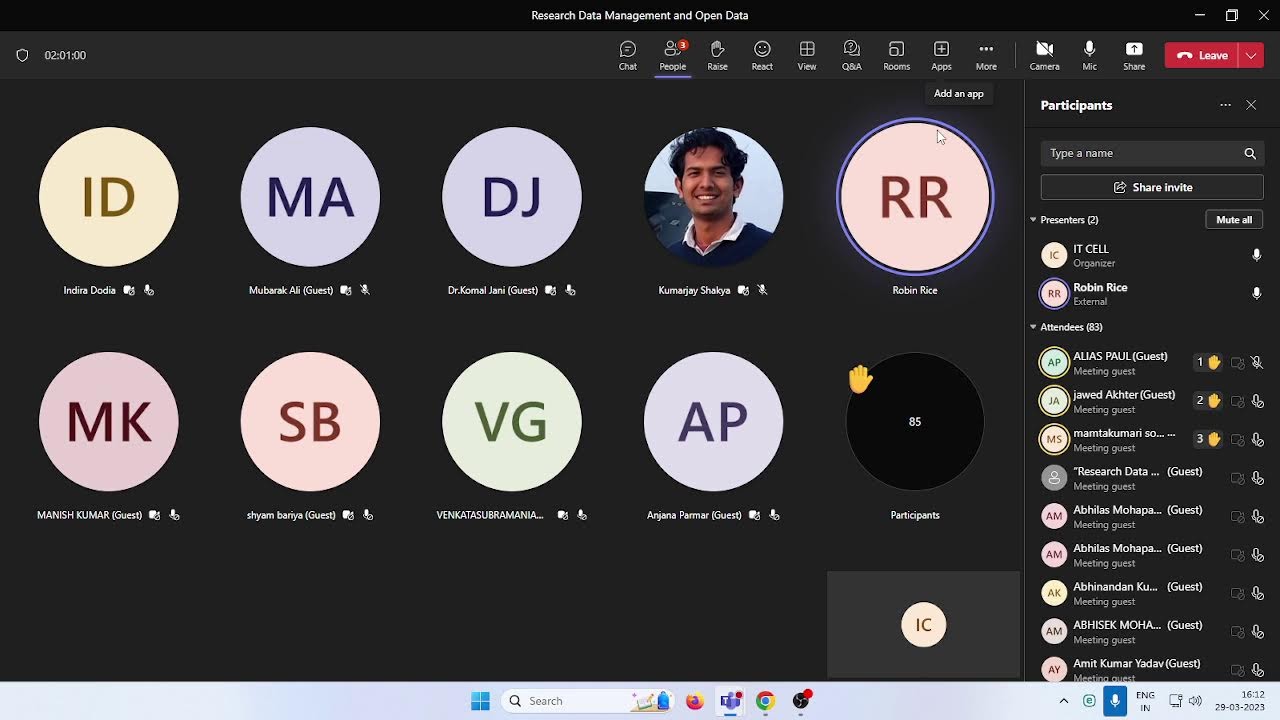This screenshot has width=1280, height=720.
Task: Toggle the Camera on
Action: tap(1044, 55)
